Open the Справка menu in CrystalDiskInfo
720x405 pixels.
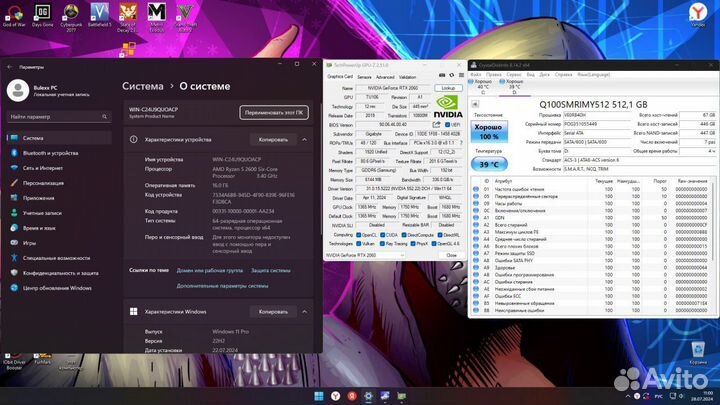[x=563, y=74]
